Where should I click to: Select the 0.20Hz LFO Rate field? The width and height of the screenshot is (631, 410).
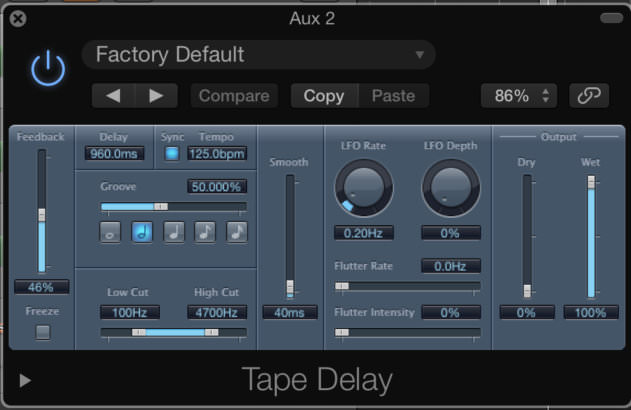pos(364,233)
